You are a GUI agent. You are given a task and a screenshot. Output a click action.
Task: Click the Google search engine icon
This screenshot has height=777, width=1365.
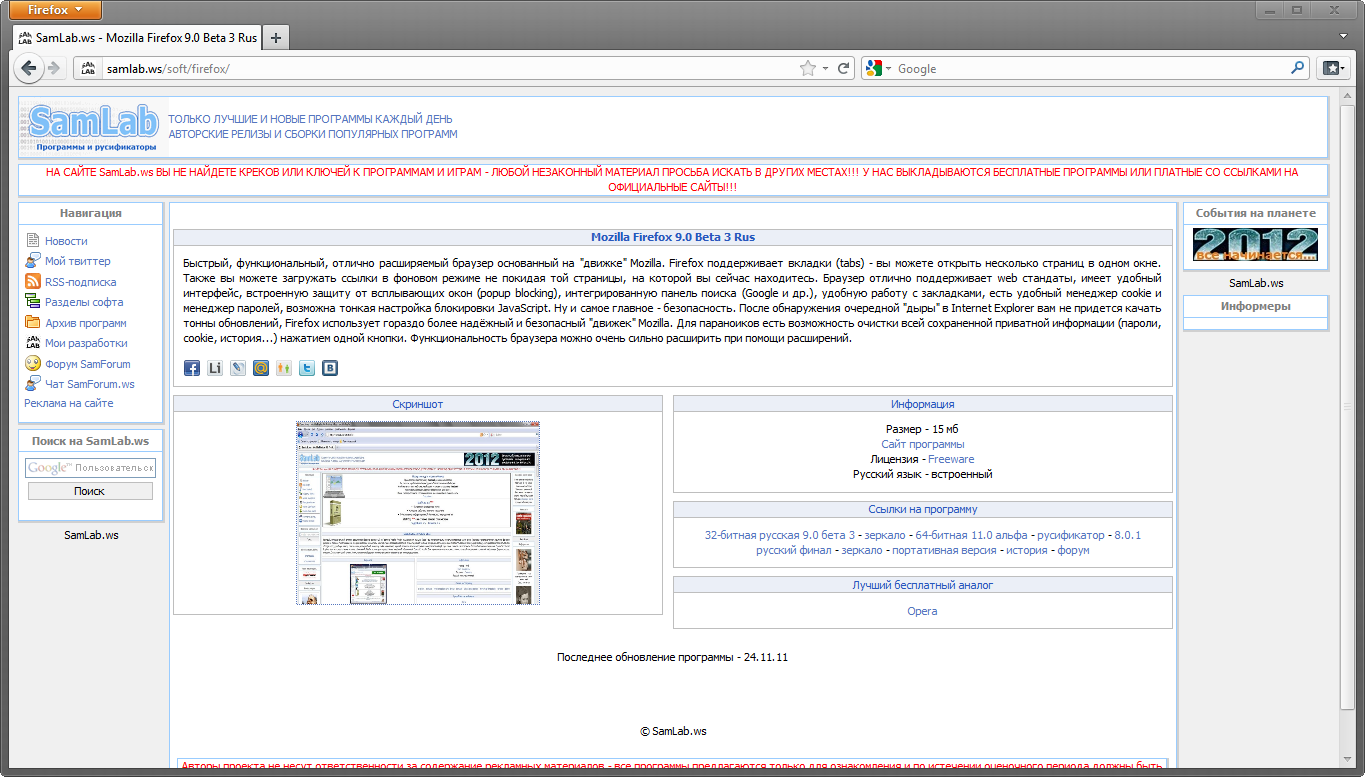(x=874, y=68)
